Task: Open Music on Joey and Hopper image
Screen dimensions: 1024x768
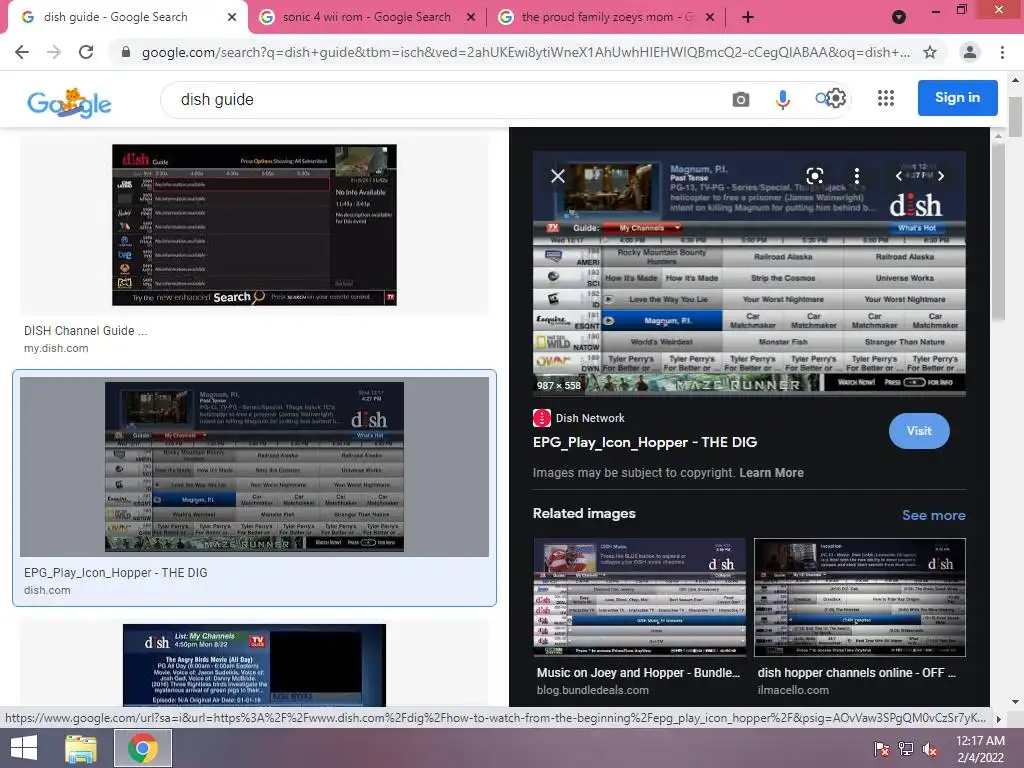Action: pos(639,597)
